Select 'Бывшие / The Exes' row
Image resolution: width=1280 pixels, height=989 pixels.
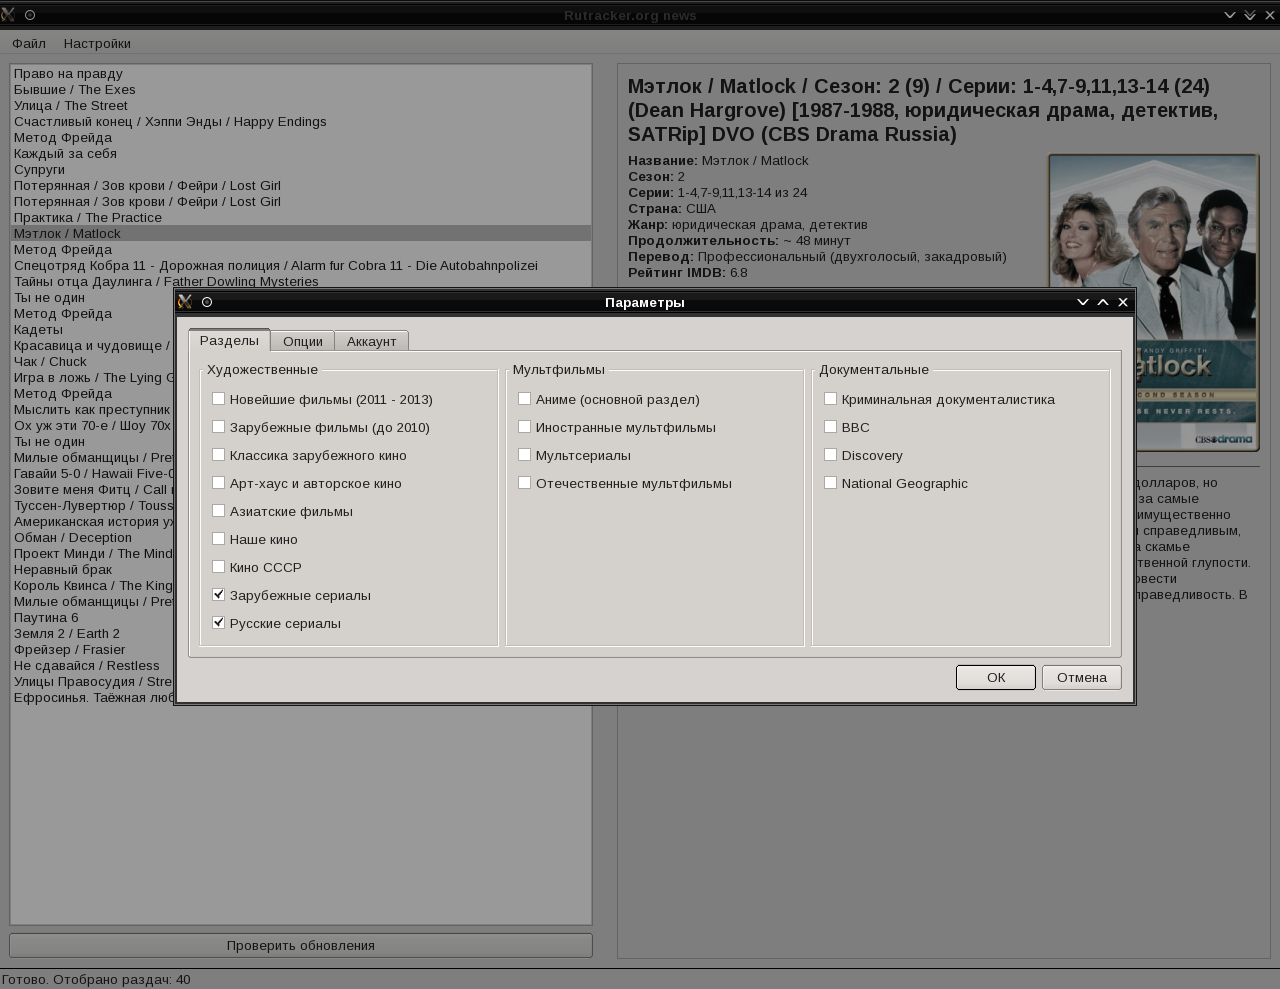tap(301, 89)
